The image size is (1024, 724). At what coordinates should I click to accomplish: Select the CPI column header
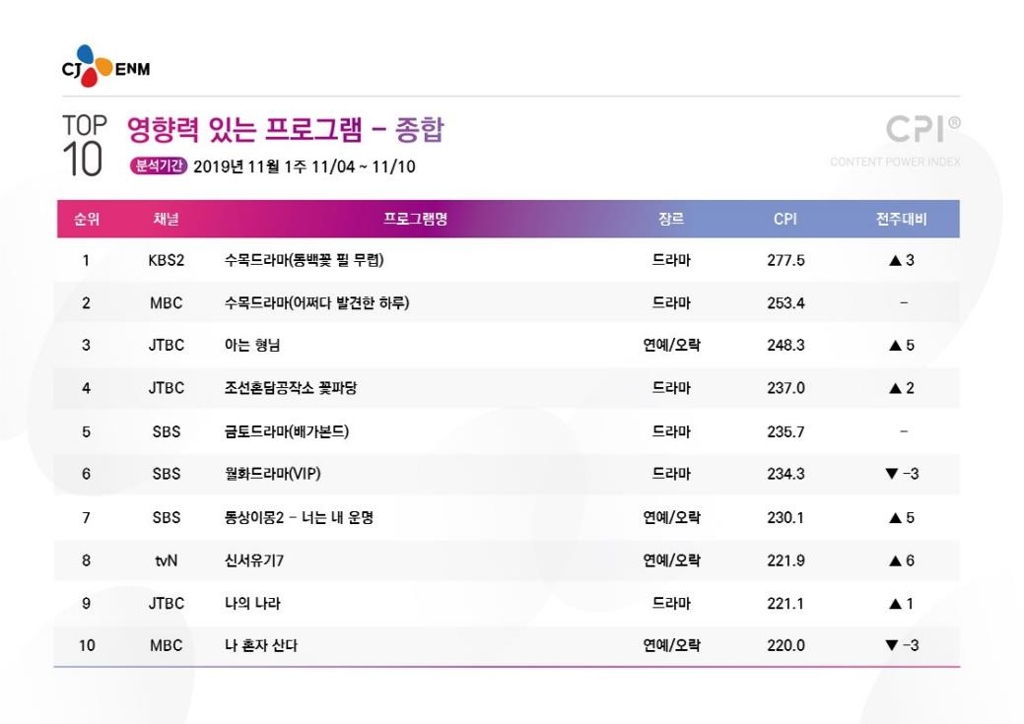(x=785, y=219)
